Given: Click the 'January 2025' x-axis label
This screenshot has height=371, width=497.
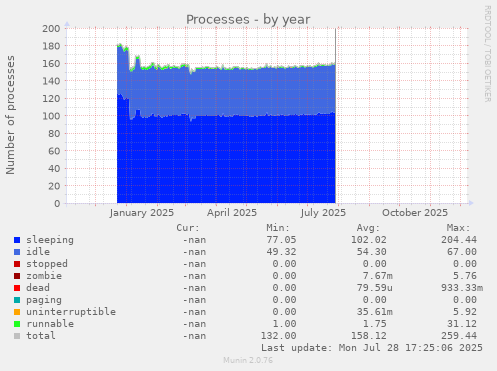Looking at the screenshot, I should point(142,213).
